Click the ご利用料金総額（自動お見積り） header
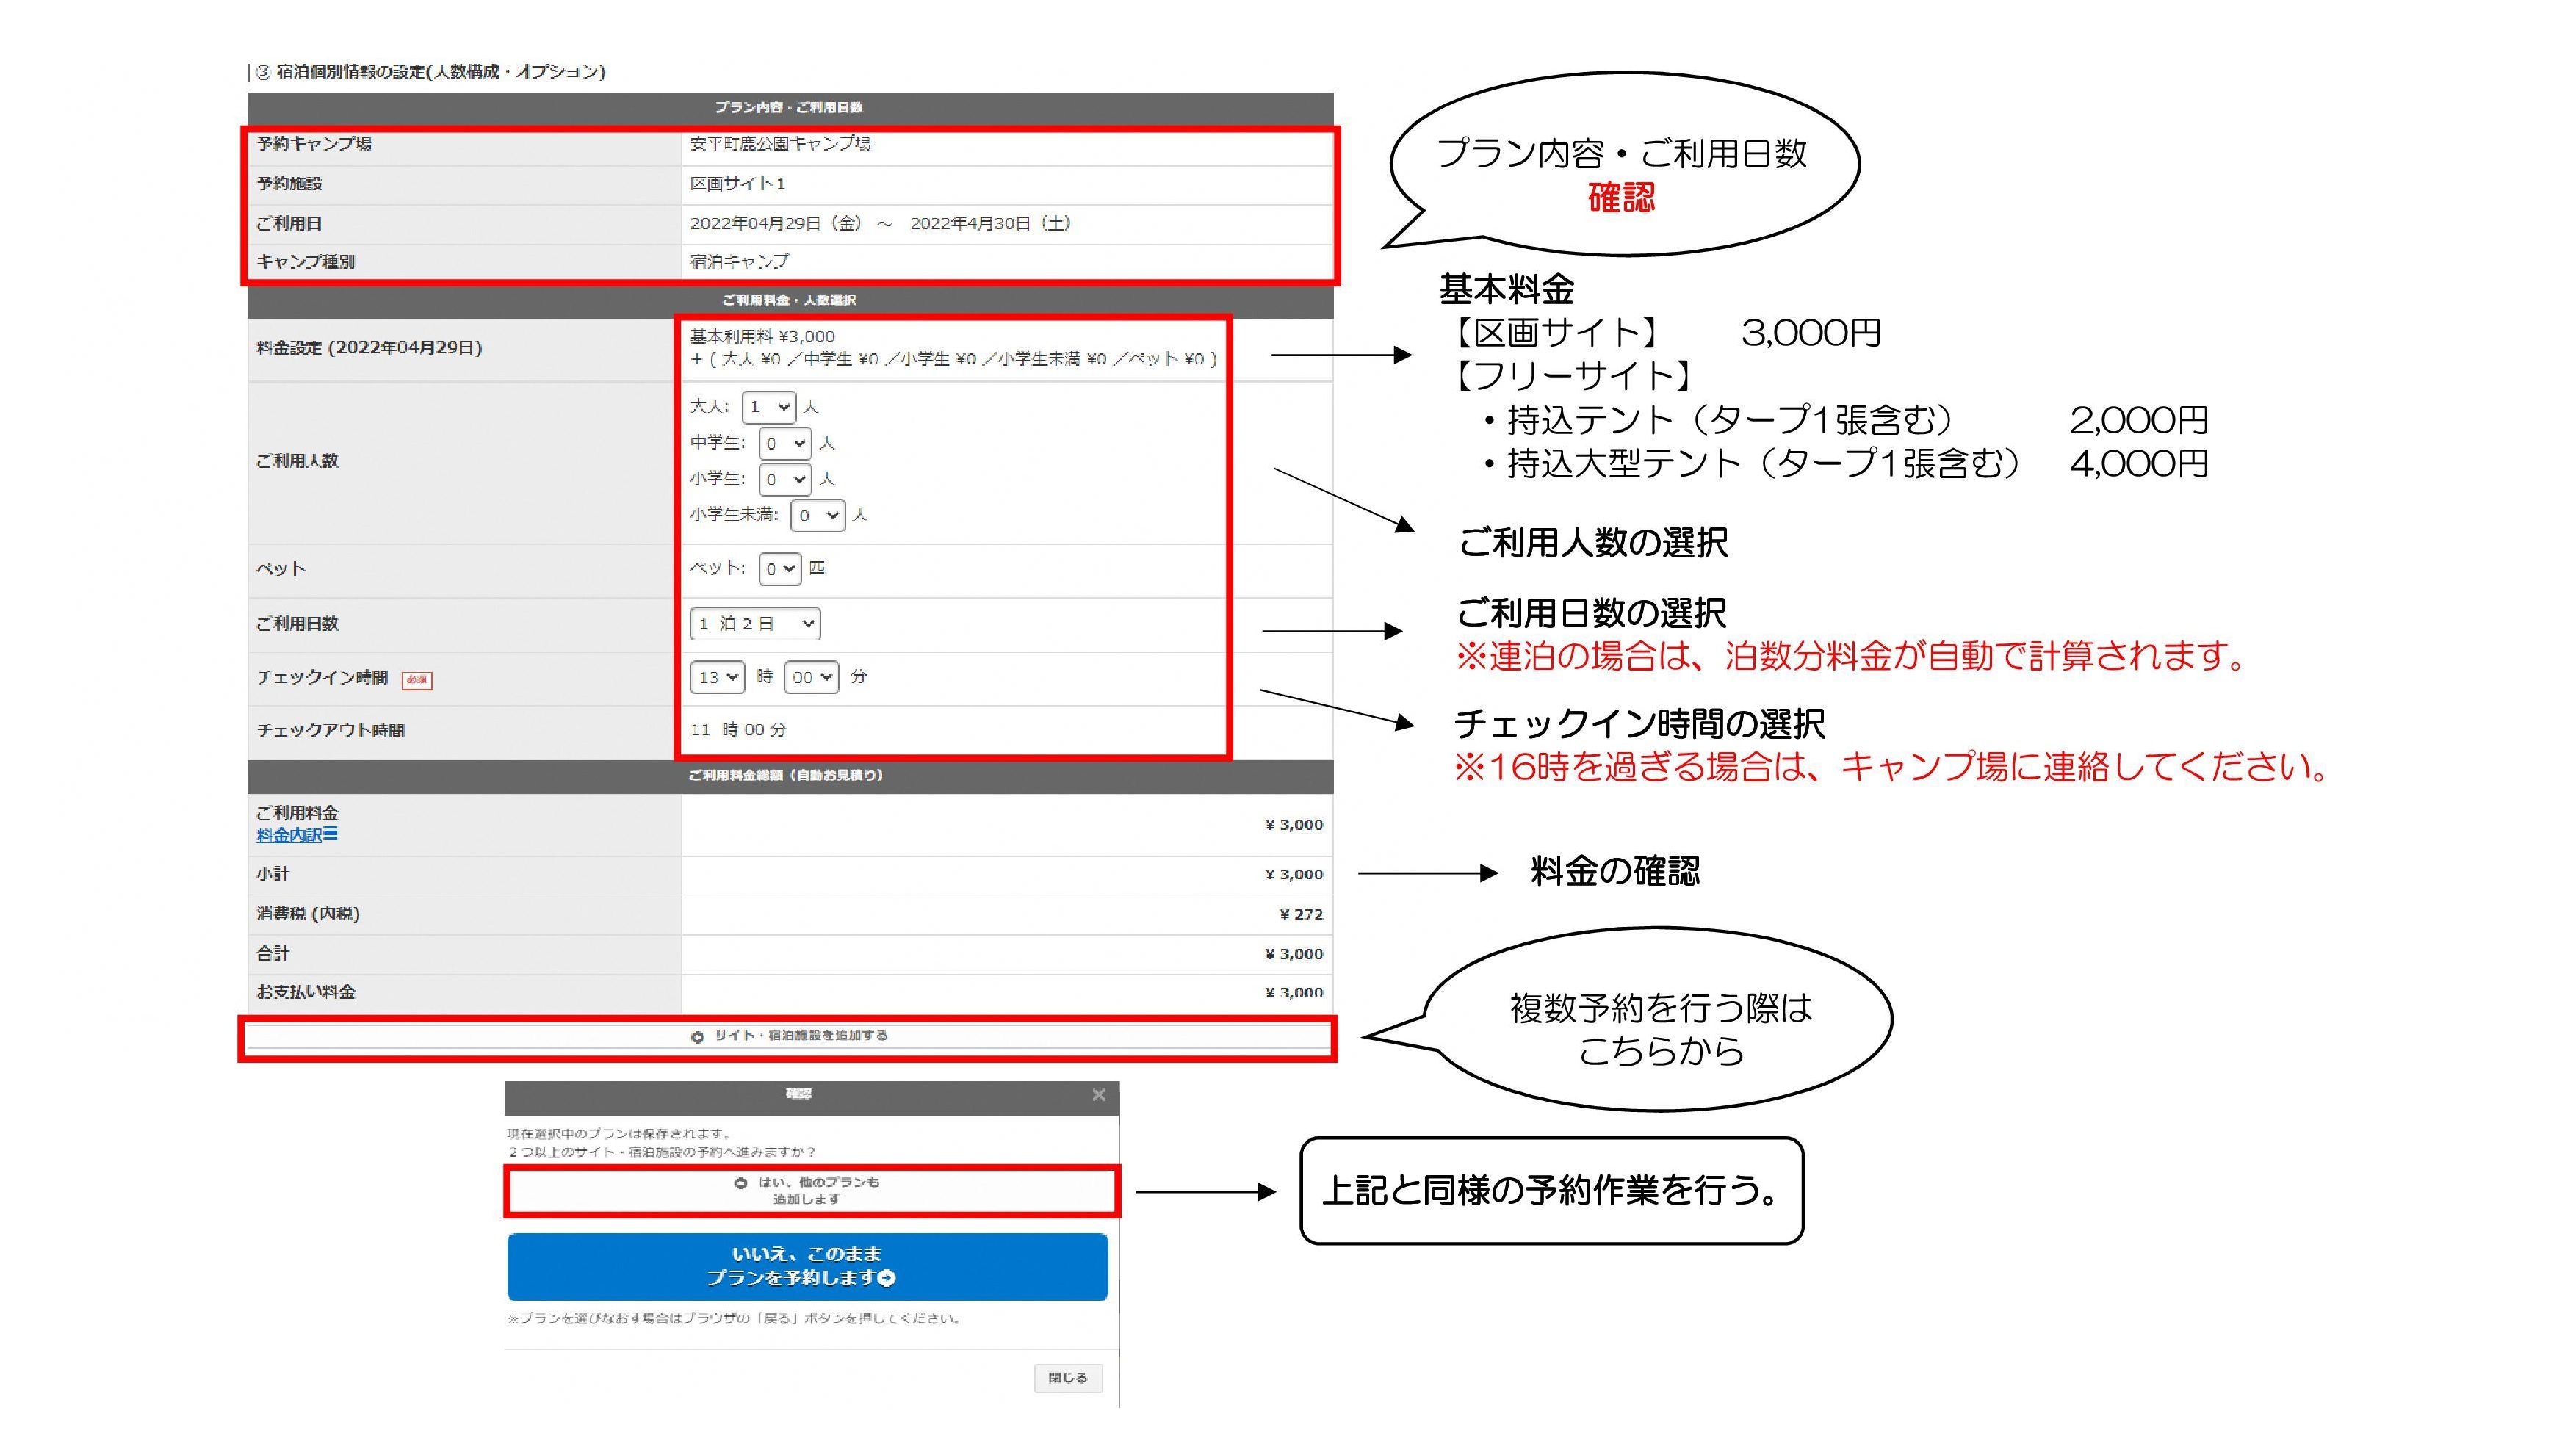The height and width of the screenshot is (1455, 2576). (x=790, y=776)
